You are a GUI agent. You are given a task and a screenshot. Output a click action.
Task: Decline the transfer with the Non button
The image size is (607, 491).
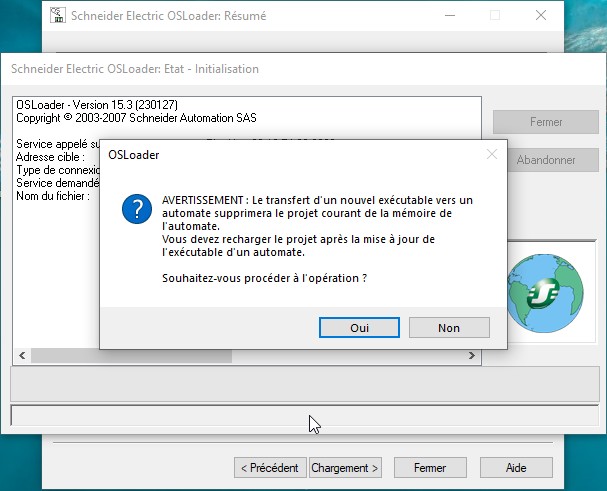pos(449,328)
